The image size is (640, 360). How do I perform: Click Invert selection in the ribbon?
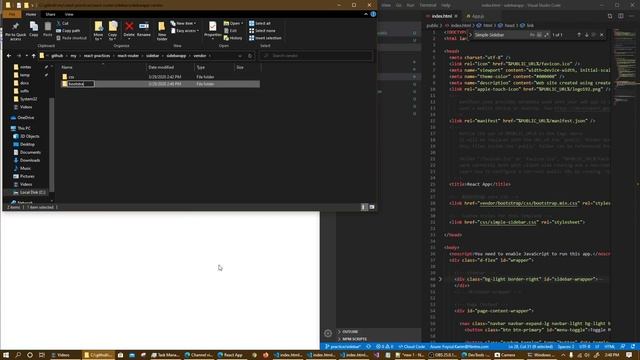click(x=265, y=38)
